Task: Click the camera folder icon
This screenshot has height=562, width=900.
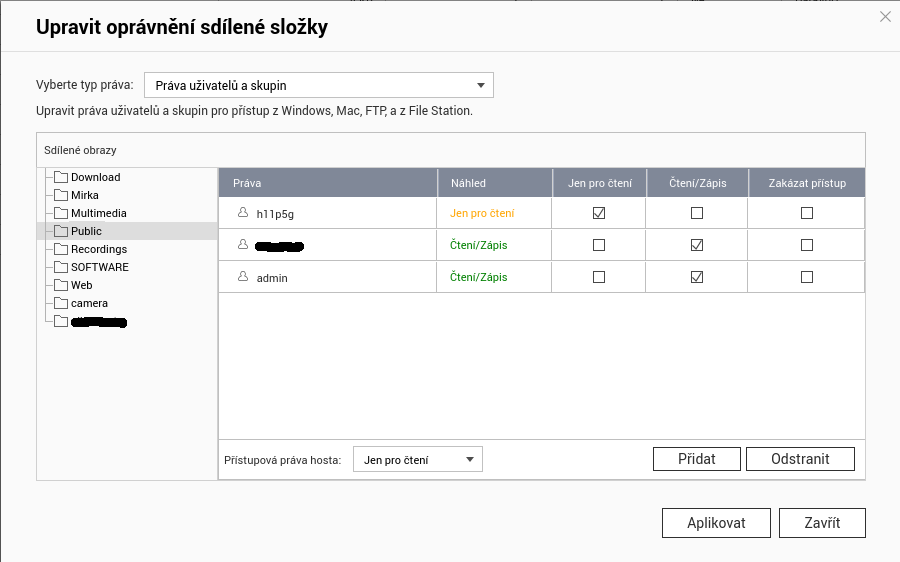Action: coord(61,303)
